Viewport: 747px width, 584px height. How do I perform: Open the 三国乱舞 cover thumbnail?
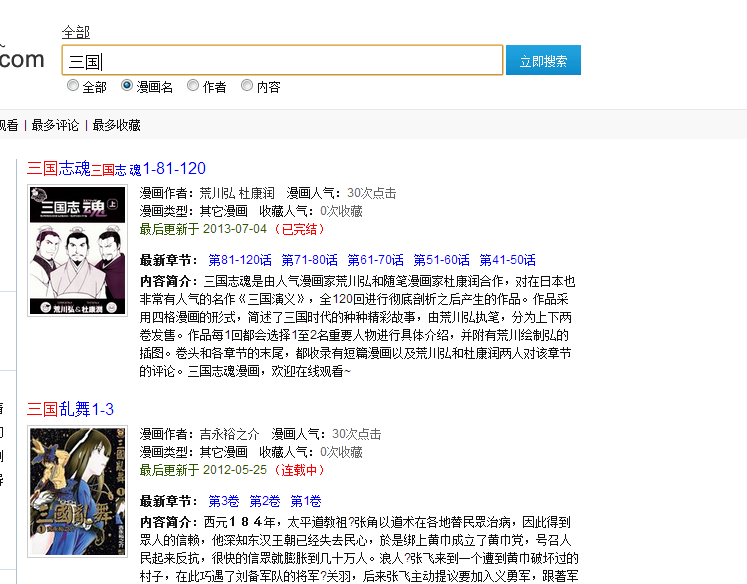click(77, 491)
